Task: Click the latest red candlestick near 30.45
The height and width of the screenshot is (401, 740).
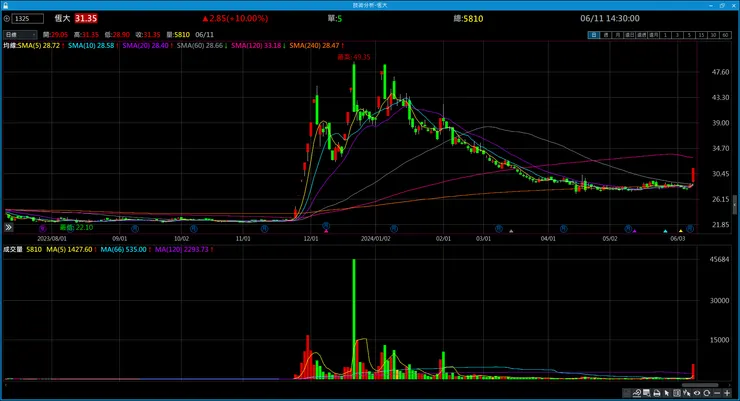Action: point(693,175)
